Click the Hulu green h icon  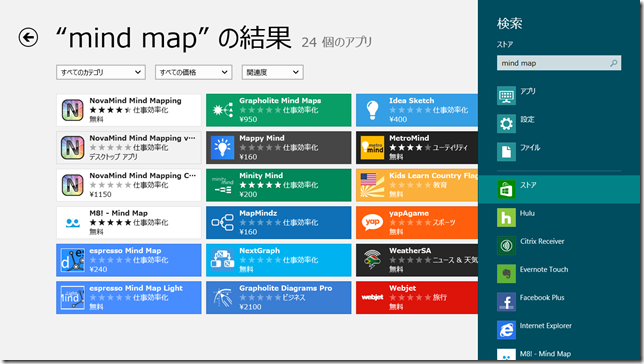(x=506, y=218)
